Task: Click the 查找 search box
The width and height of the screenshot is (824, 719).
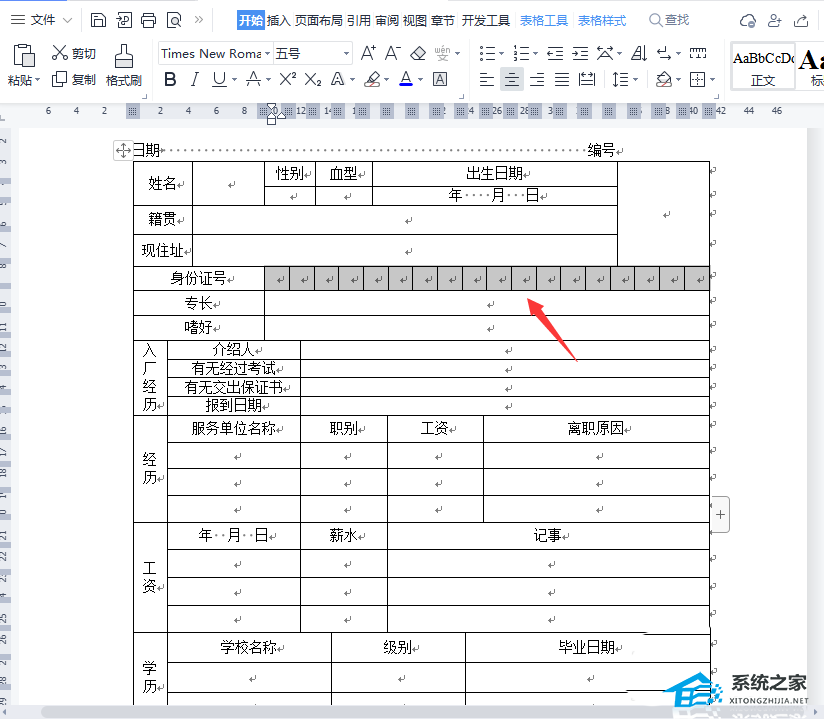Action: (x=670, y=20)
